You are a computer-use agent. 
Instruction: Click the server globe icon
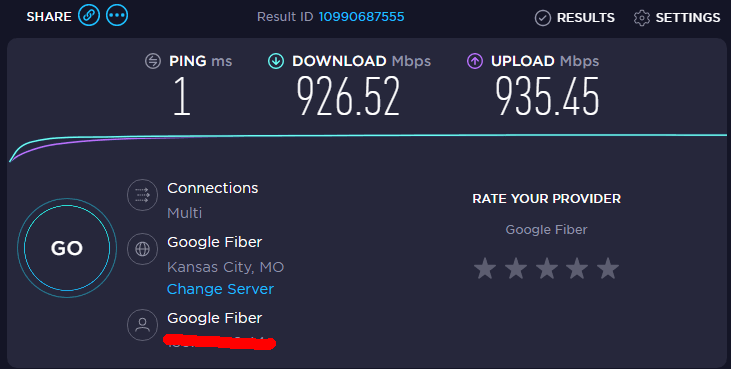pos(142,249)
